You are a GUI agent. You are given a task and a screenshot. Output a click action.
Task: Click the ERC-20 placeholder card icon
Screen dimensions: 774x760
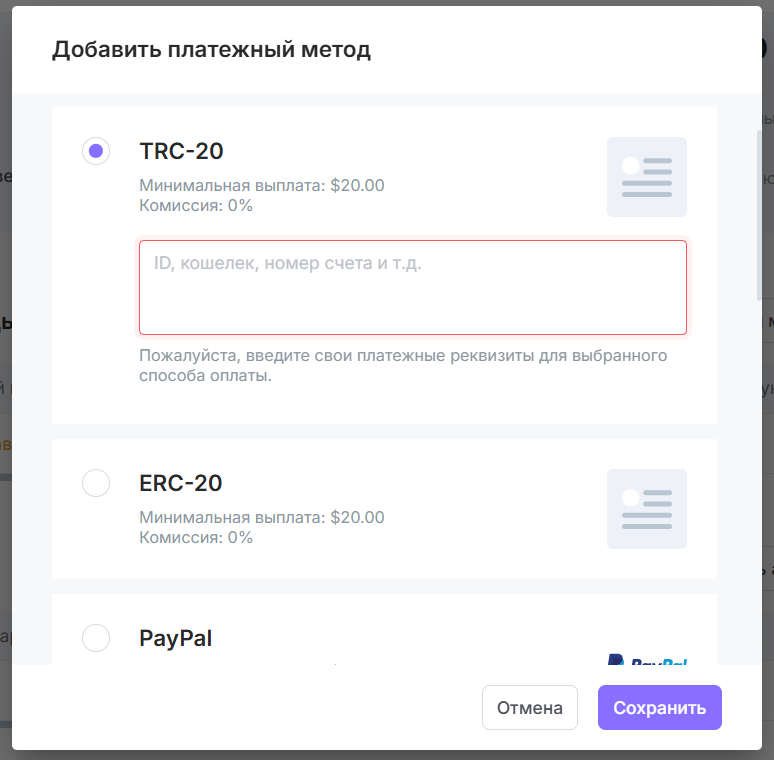647,509
